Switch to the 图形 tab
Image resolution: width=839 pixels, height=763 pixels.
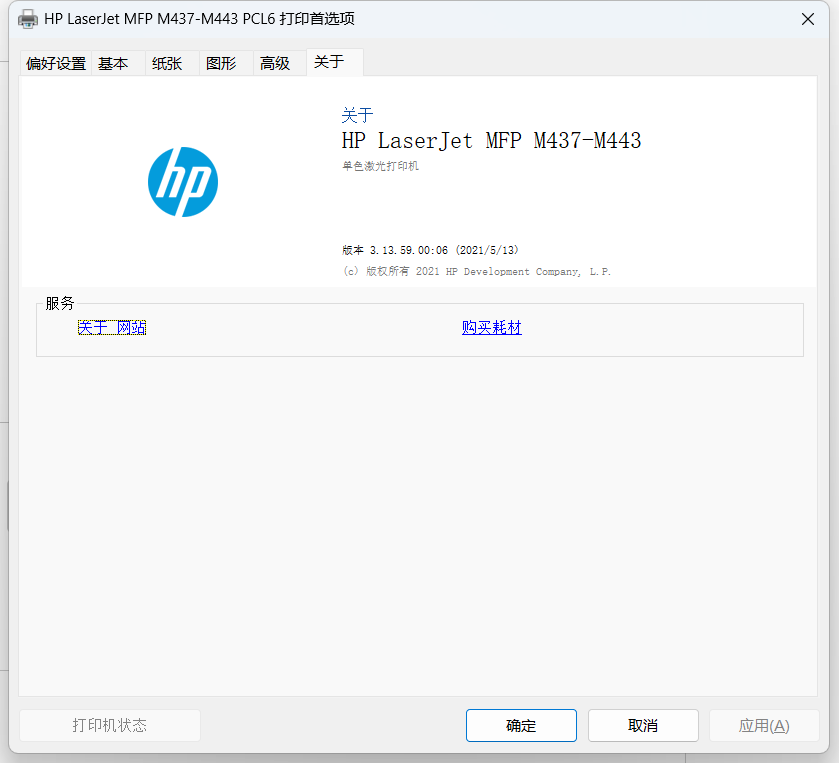[x=222, y=62]
